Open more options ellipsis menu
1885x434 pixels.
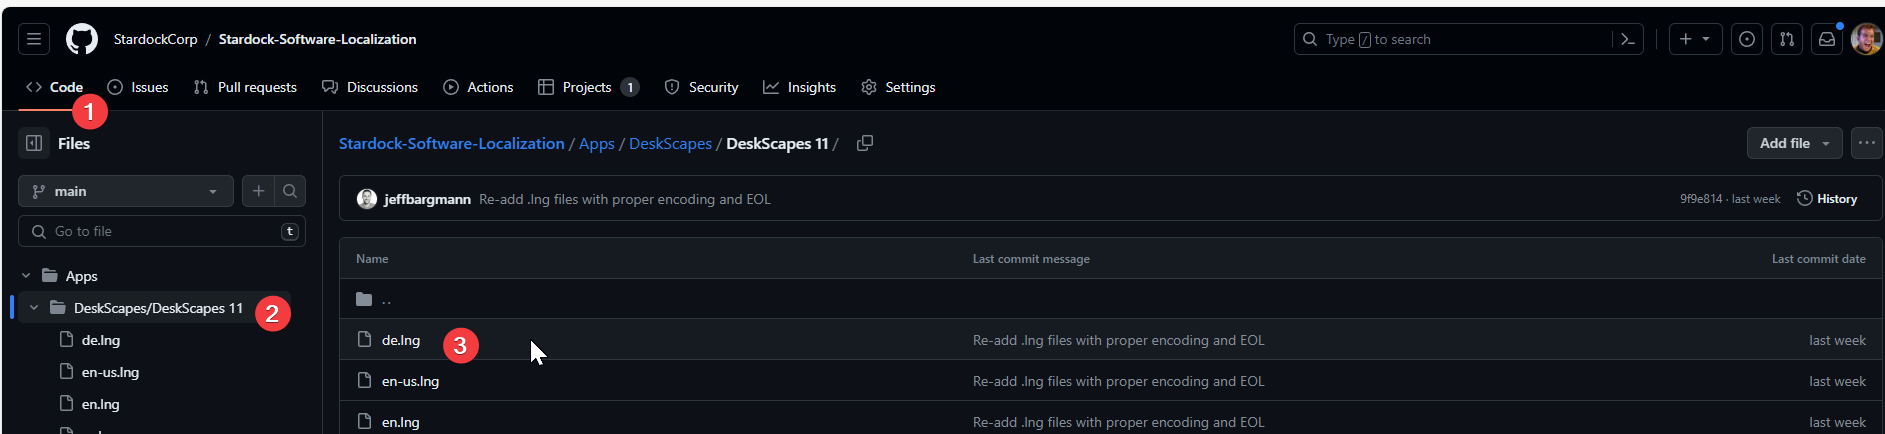click(x=1867, y=143)
